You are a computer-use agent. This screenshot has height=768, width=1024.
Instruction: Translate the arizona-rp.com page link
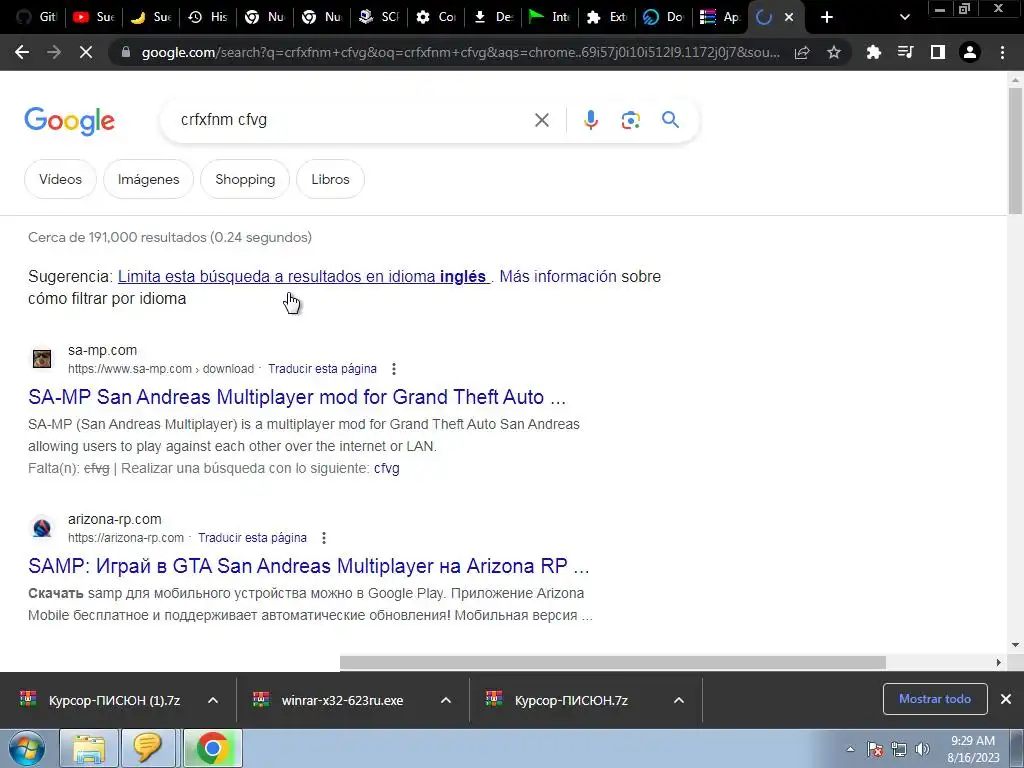(252, 538)
